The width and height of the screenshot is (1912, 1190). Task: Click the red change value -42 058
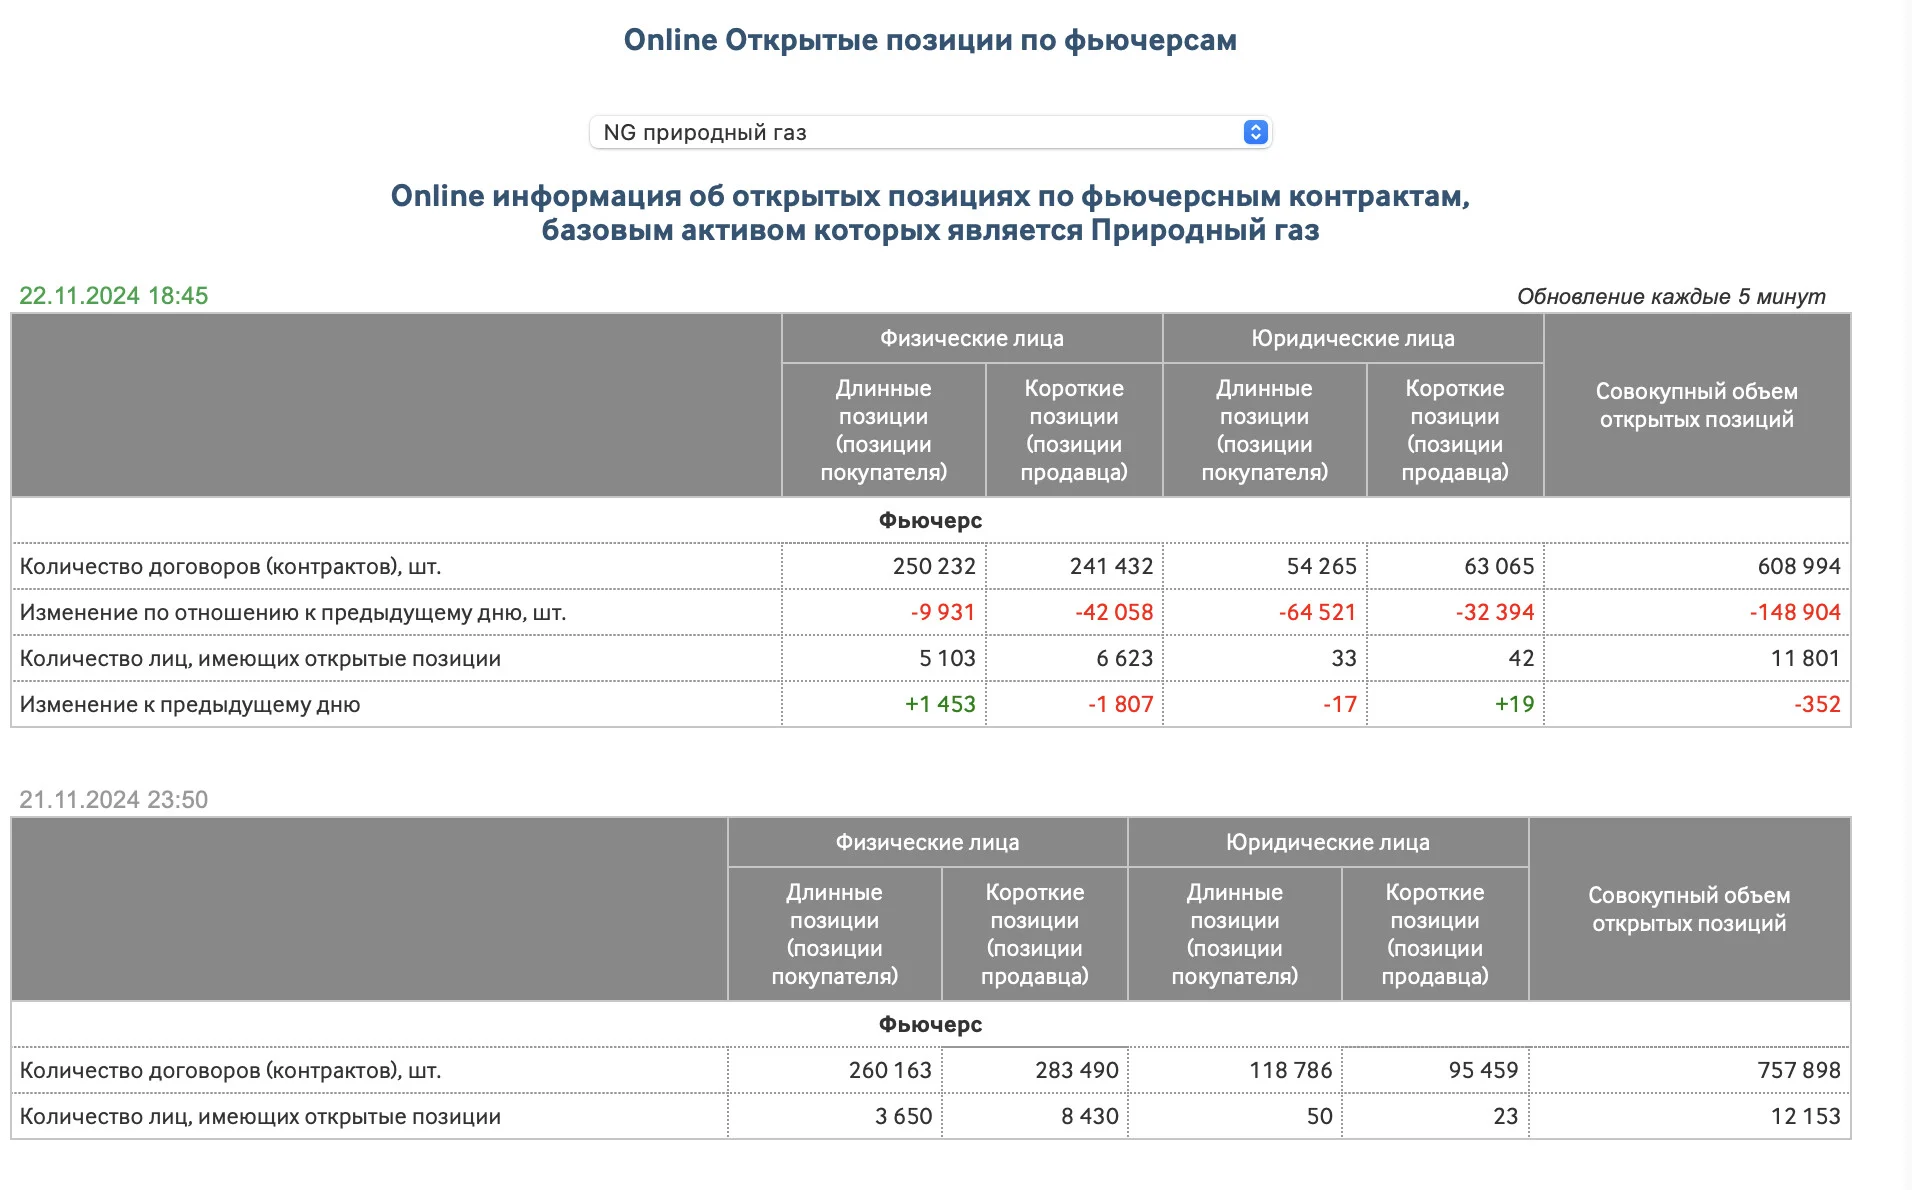click(1114, 612)
